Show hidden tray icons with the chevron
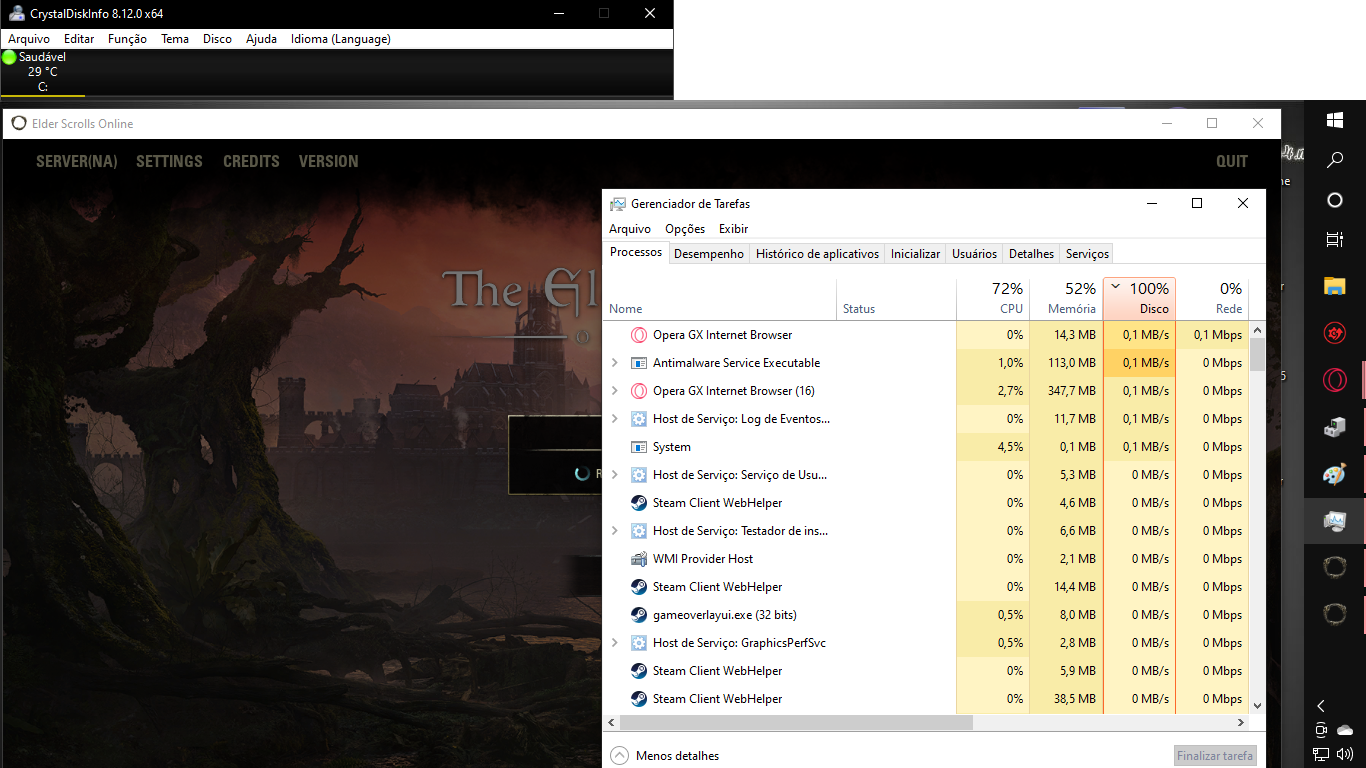The width and height of the screenshot is (1366, 768). coord(1321,706)
